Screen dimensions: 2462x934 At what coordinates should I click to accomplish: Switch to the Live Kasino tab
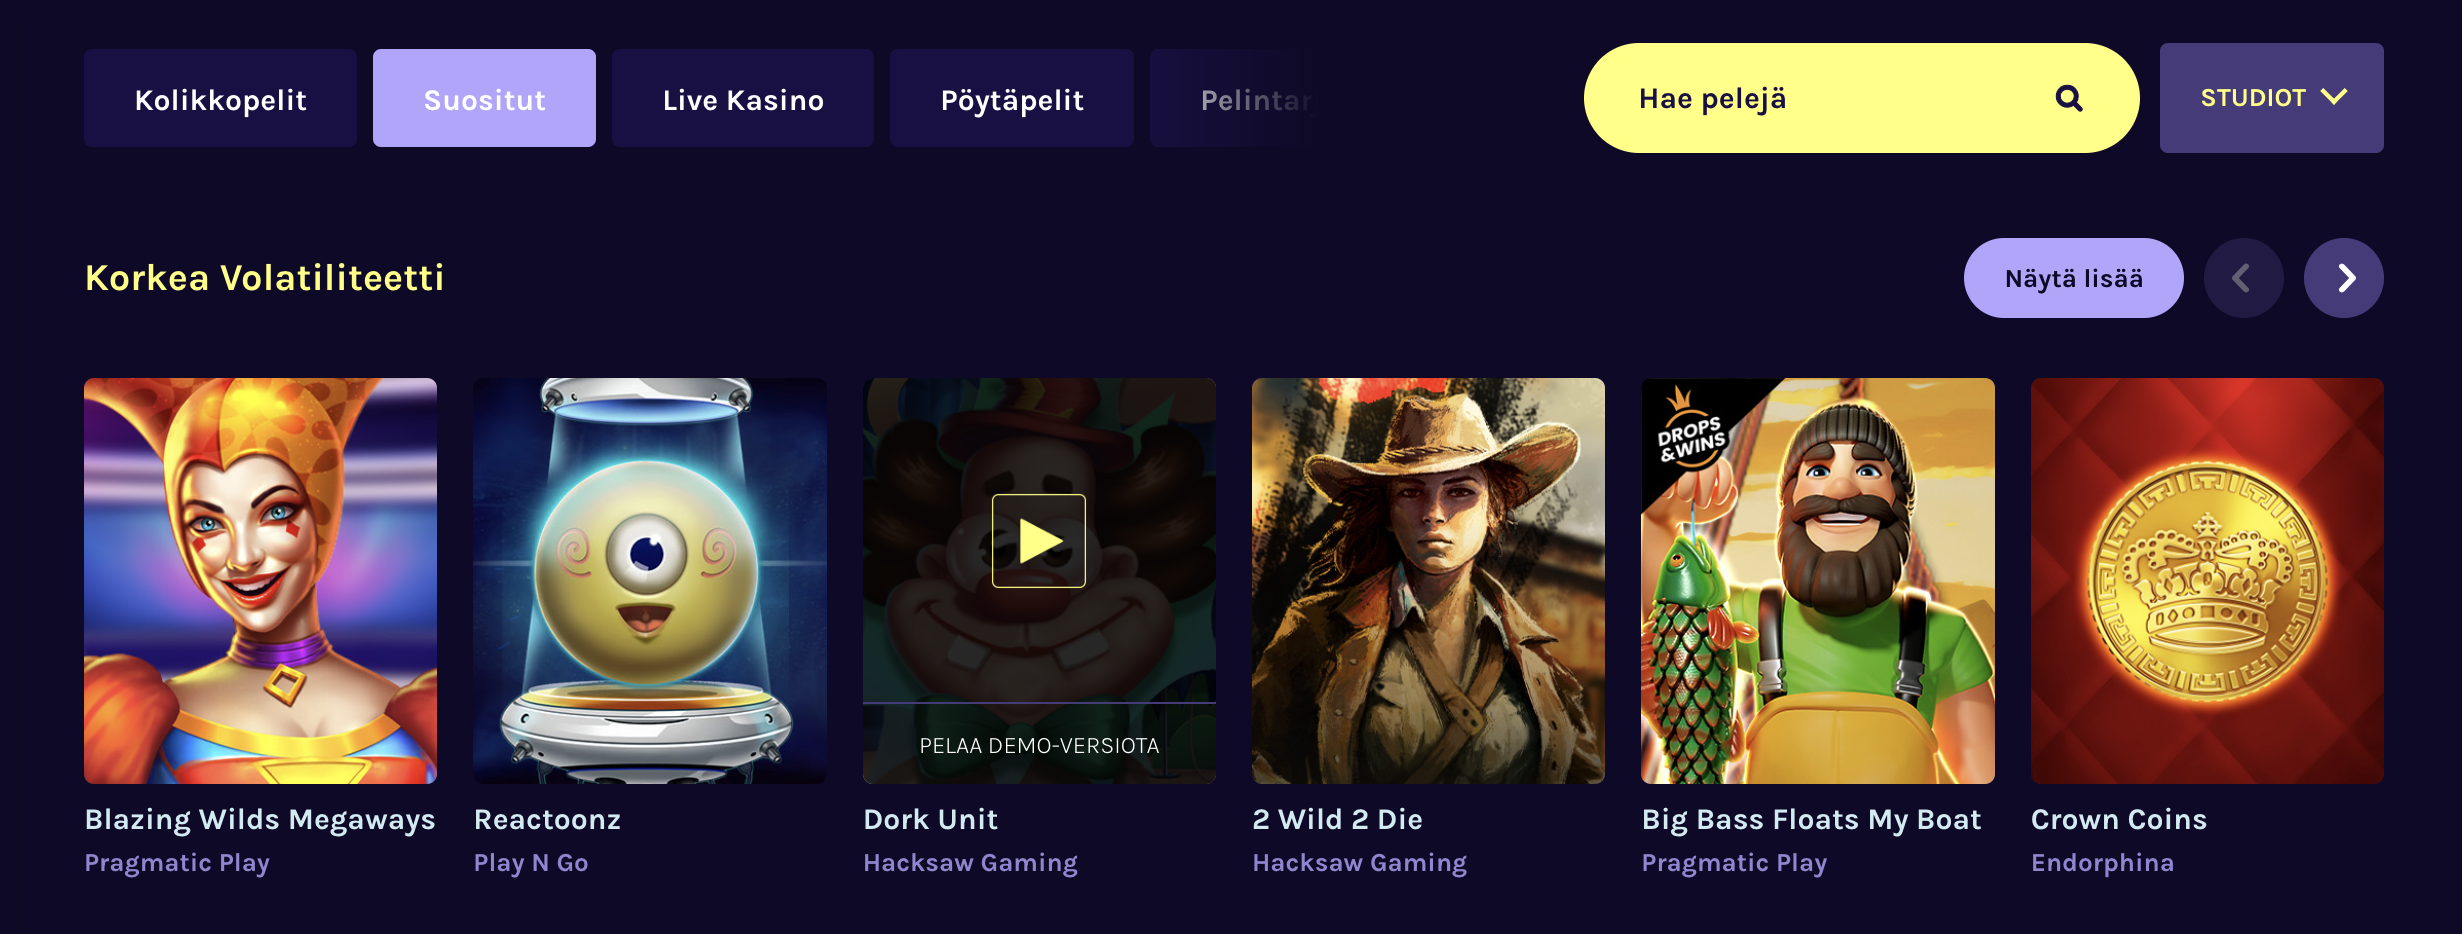742,99
